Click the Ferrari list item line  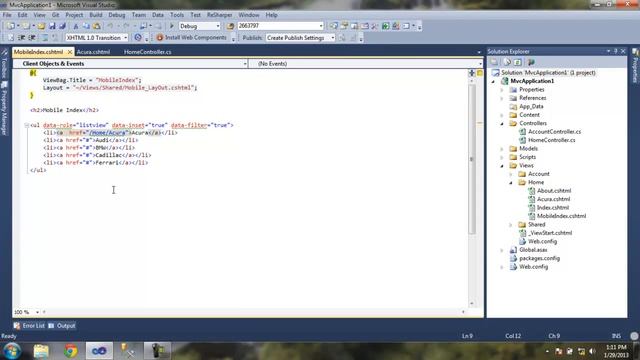[96, 162]
